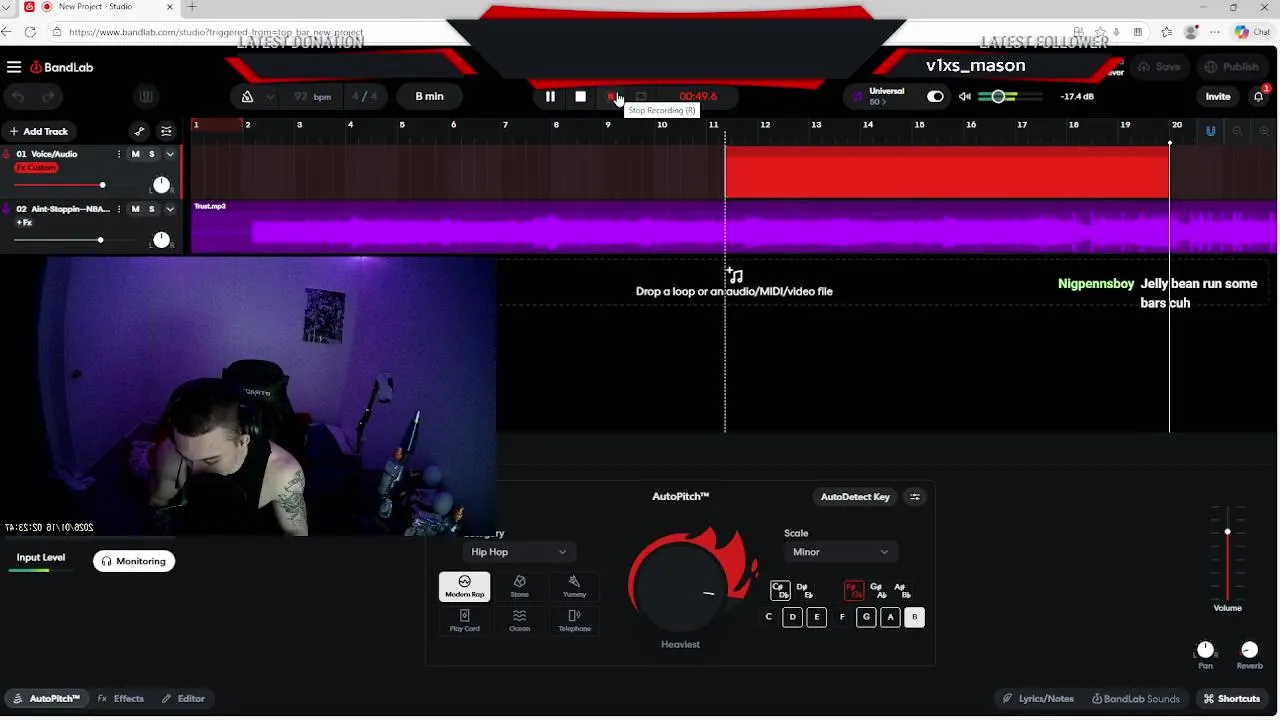Select the Stone preset
This screenshot has height=720, width=1280.
click(x=519, y=587)
